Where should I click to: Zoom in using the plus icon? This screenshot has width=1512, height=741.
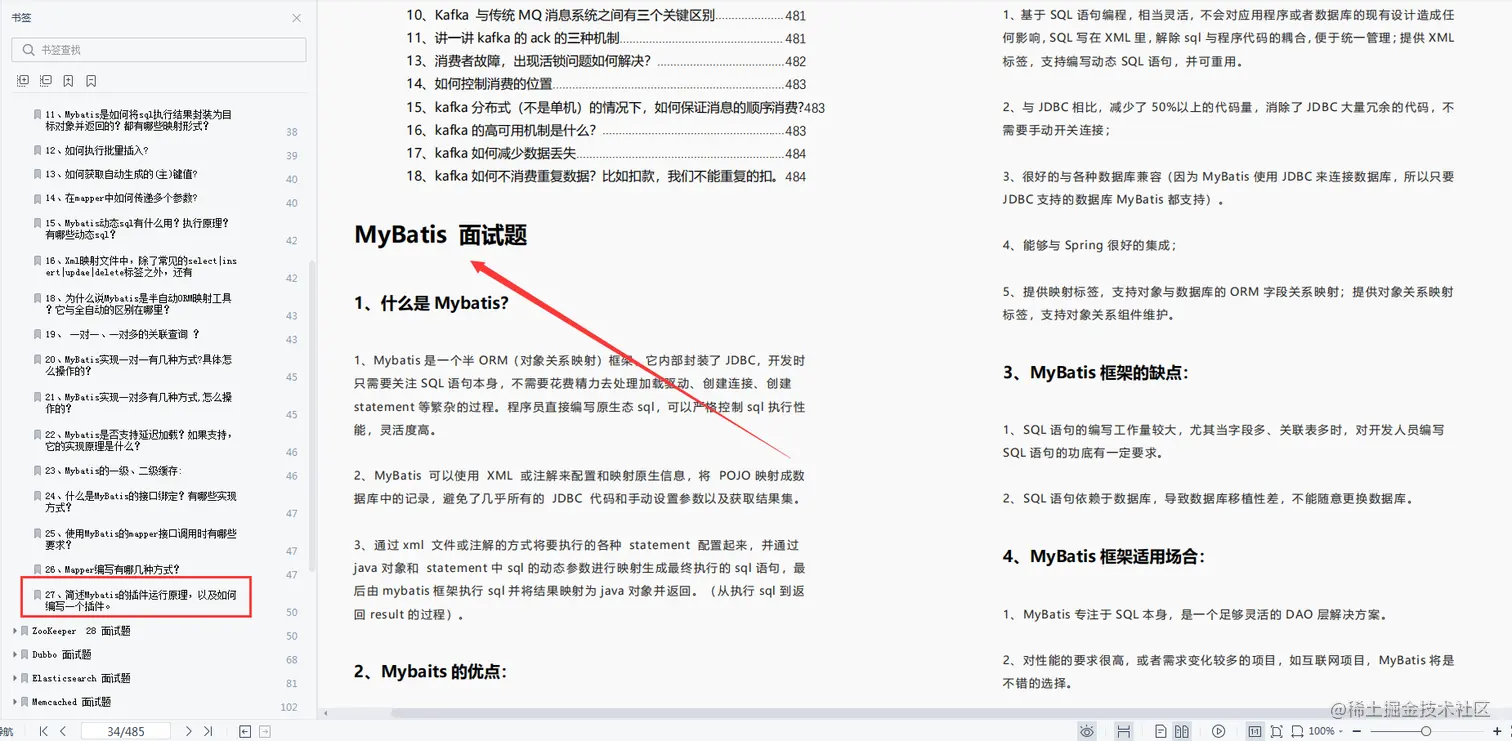coord(1499,730)
